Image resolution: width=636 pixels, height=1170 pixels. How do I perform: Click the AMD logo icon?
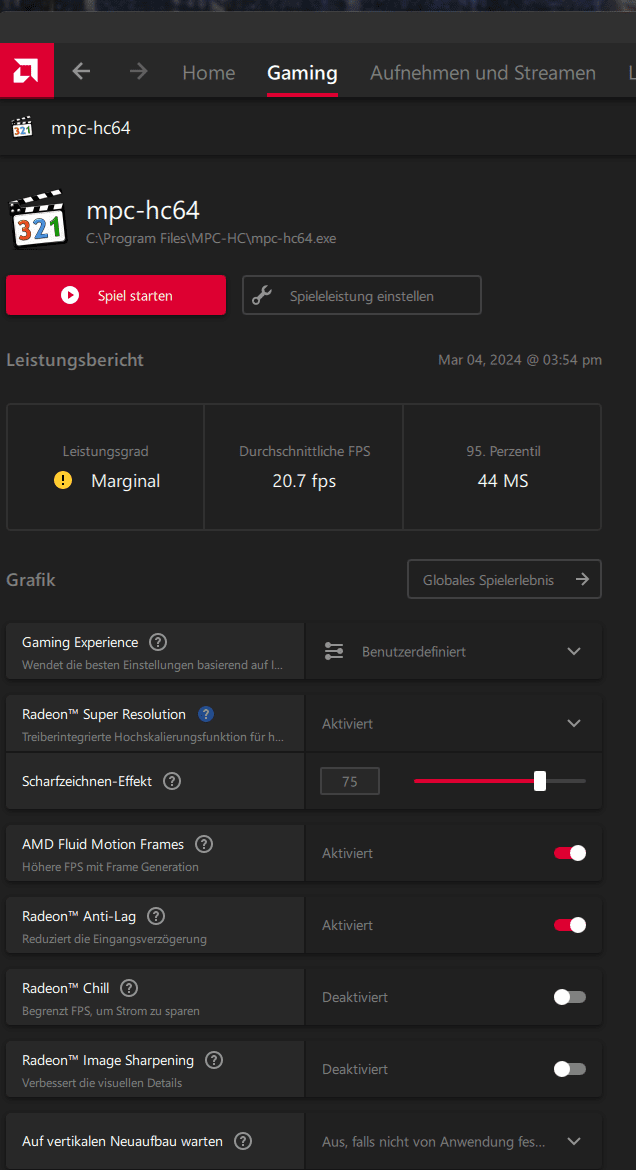(26, 70)
